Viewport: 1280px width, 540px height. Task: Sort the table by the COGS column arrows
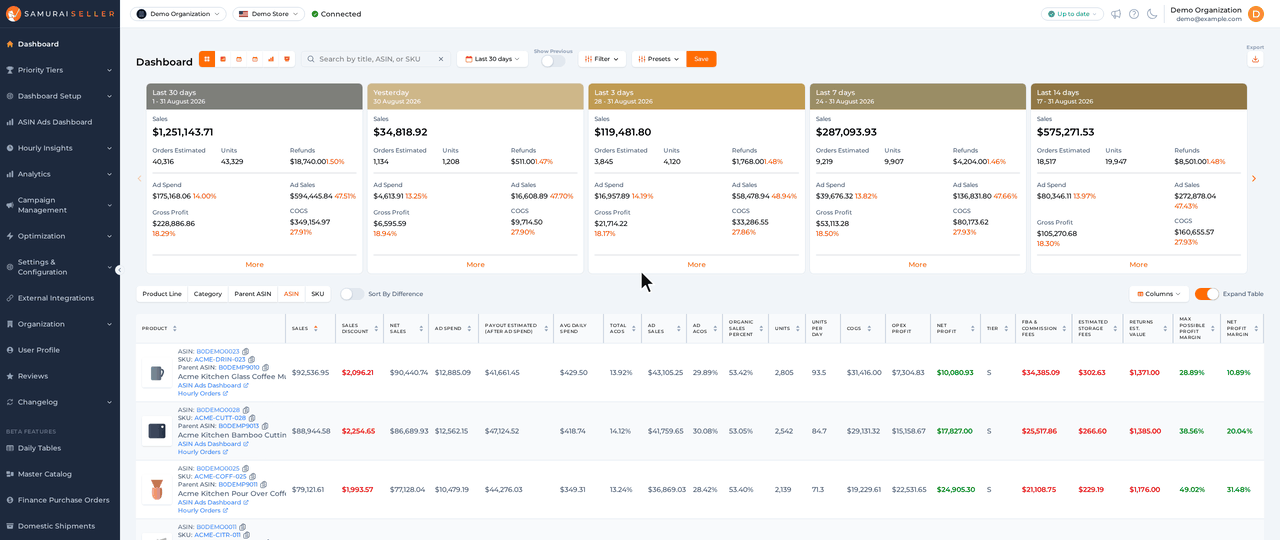pos(871,328)
